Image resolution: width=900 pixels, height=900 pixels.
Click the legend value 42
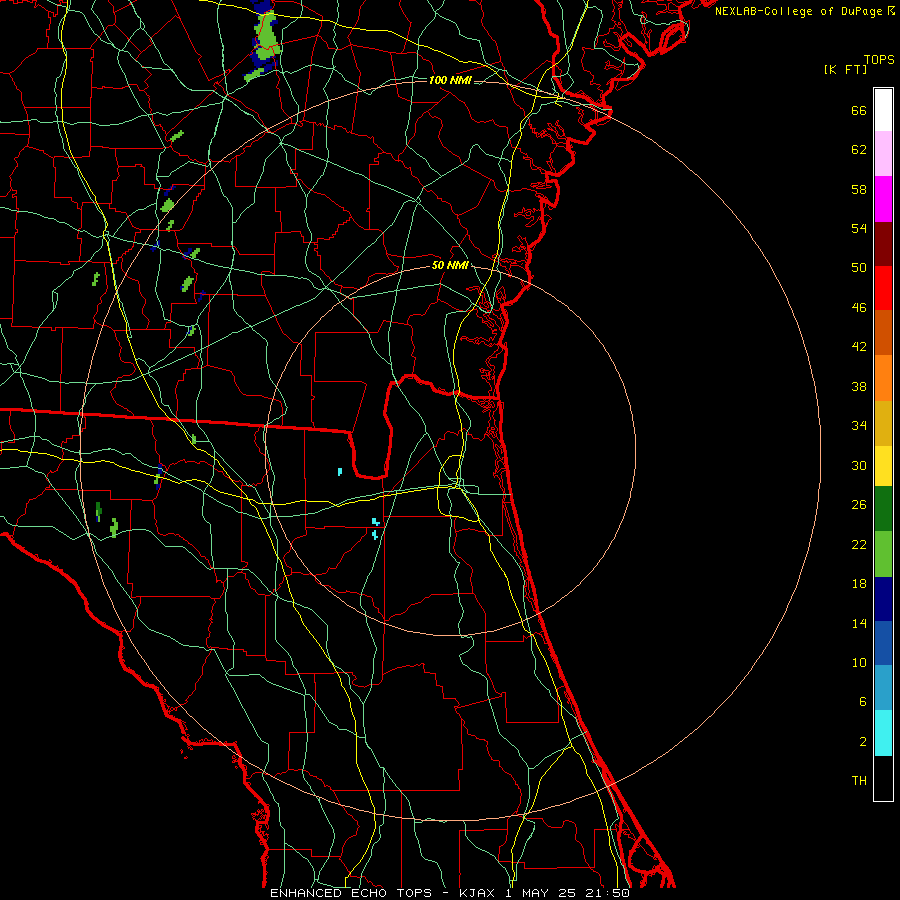[x=859, y=347]
